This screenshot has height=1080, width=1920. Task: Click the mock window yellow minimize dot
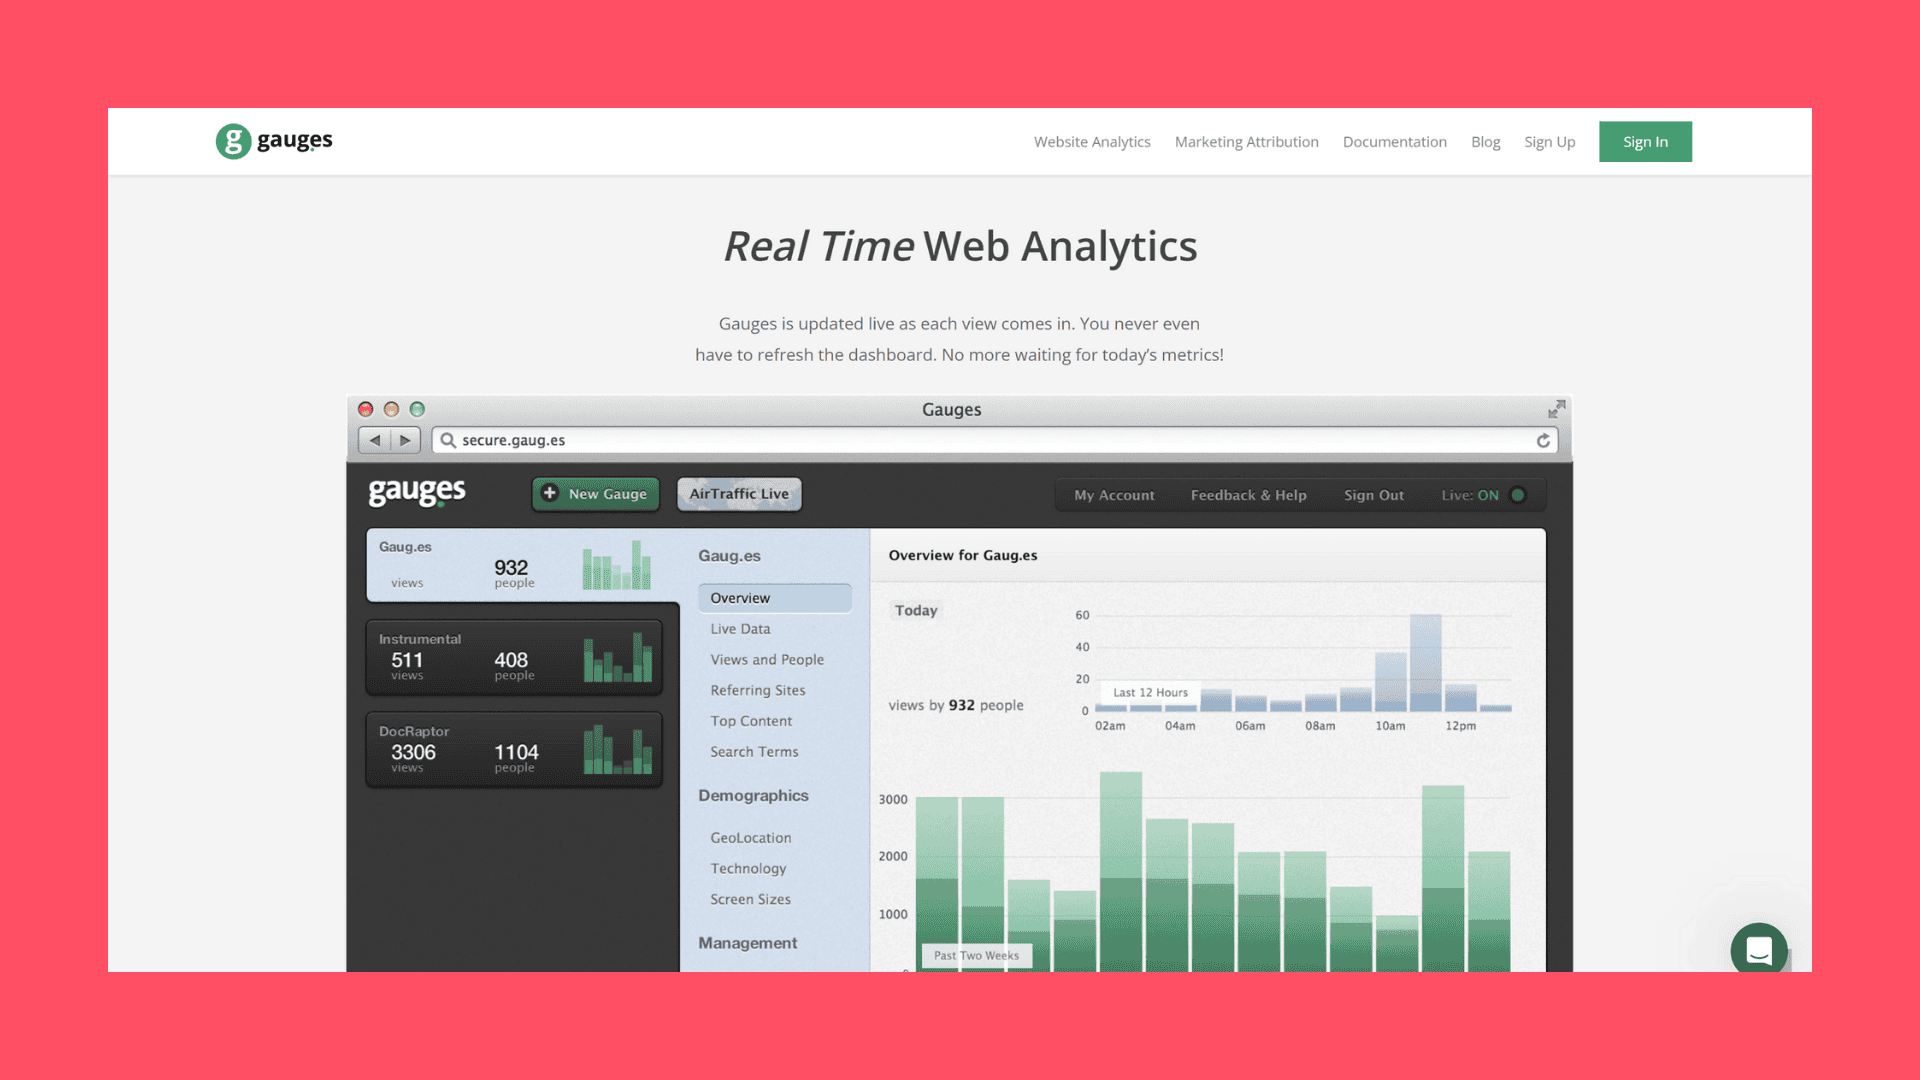(x=391, y=409)
